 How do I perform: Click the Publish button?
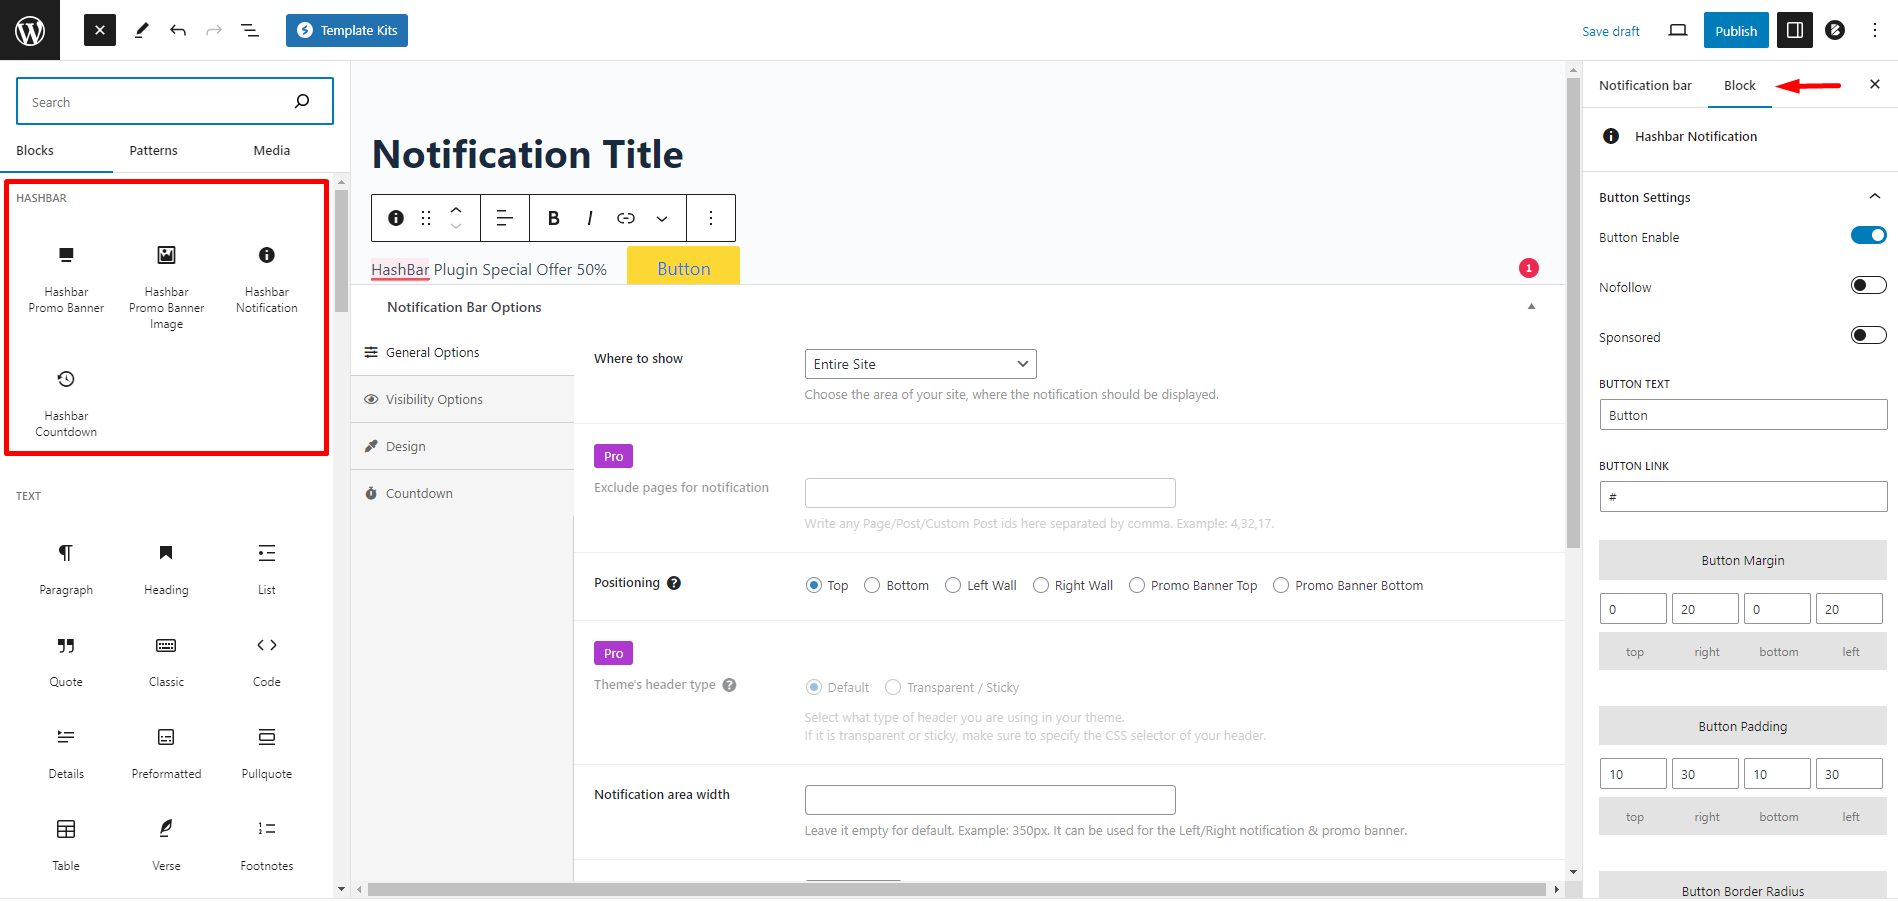click(x=1735, y=31)
